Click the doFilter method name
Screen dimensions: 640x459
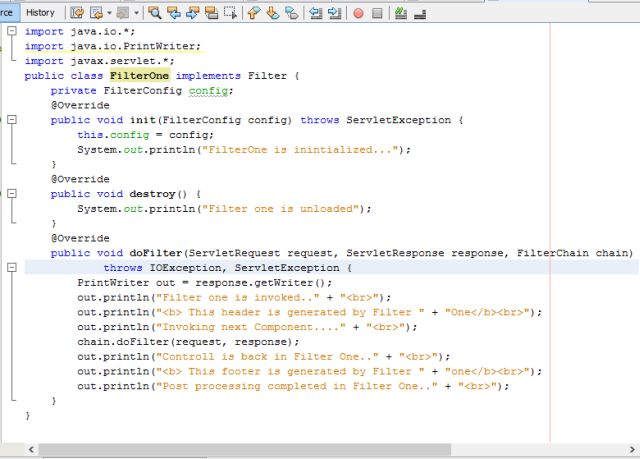tap(156, 253)
